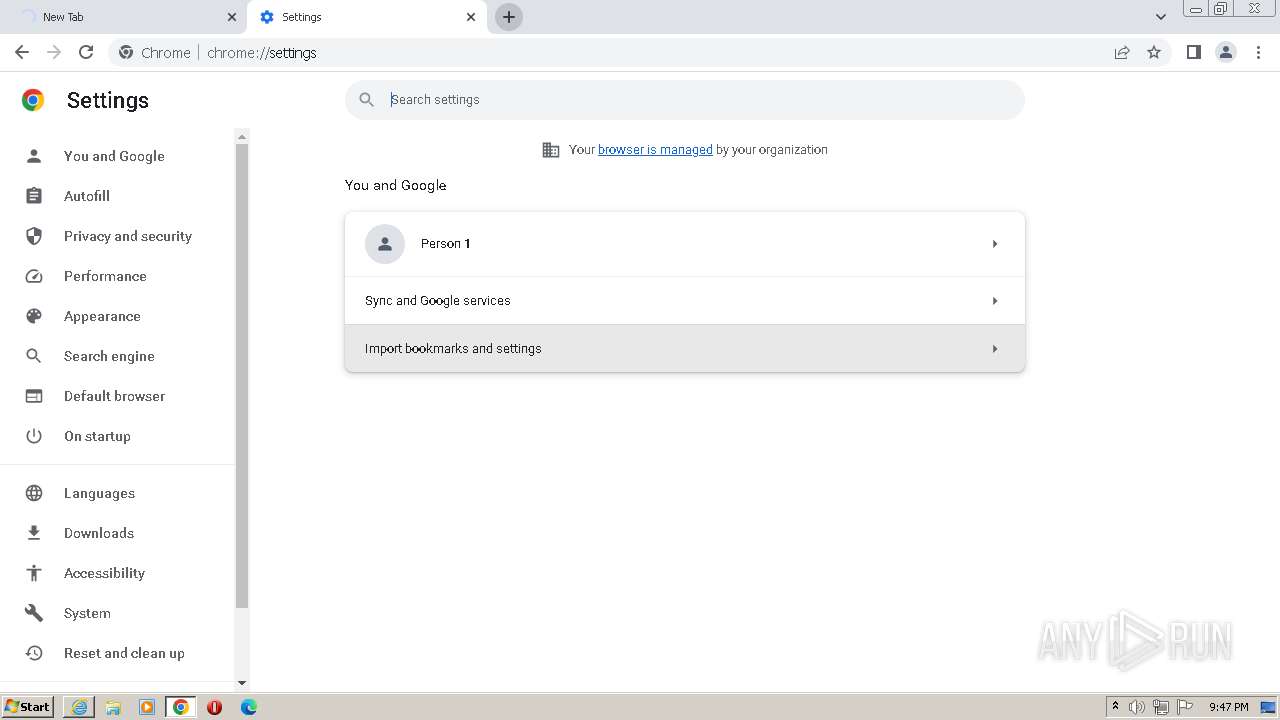Bookmark this tab with star icon
Viewport: 1280px width, 720px height.
tap(1154, 52)
